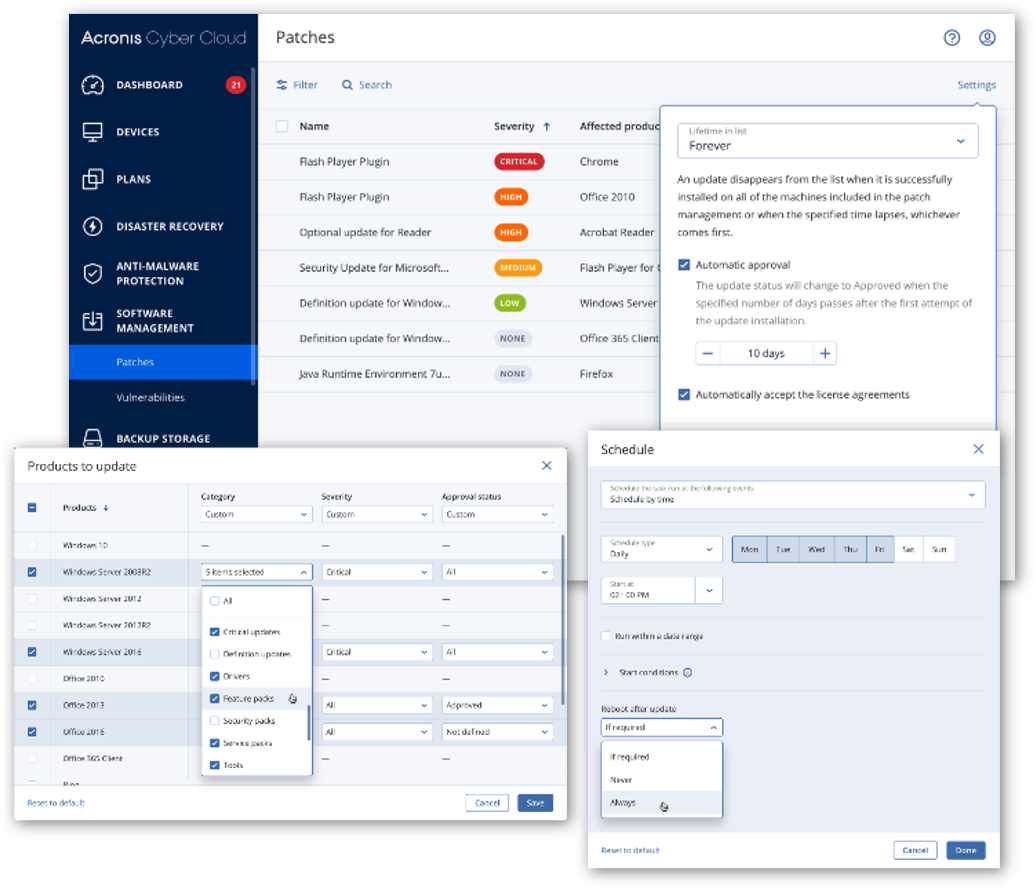Select If required in reboot list
This screenshot has height=888, width=1035.
(661, 757)
